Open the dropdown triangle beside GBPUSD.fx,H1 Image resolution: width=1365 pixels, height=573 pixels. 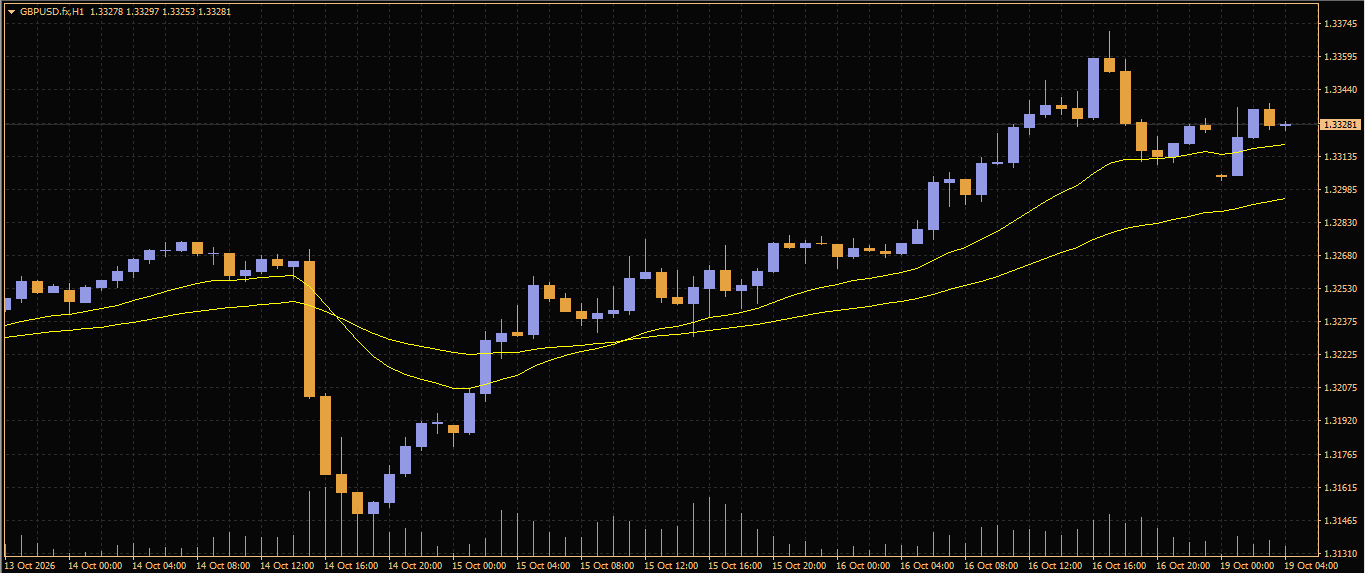(11, 12)
